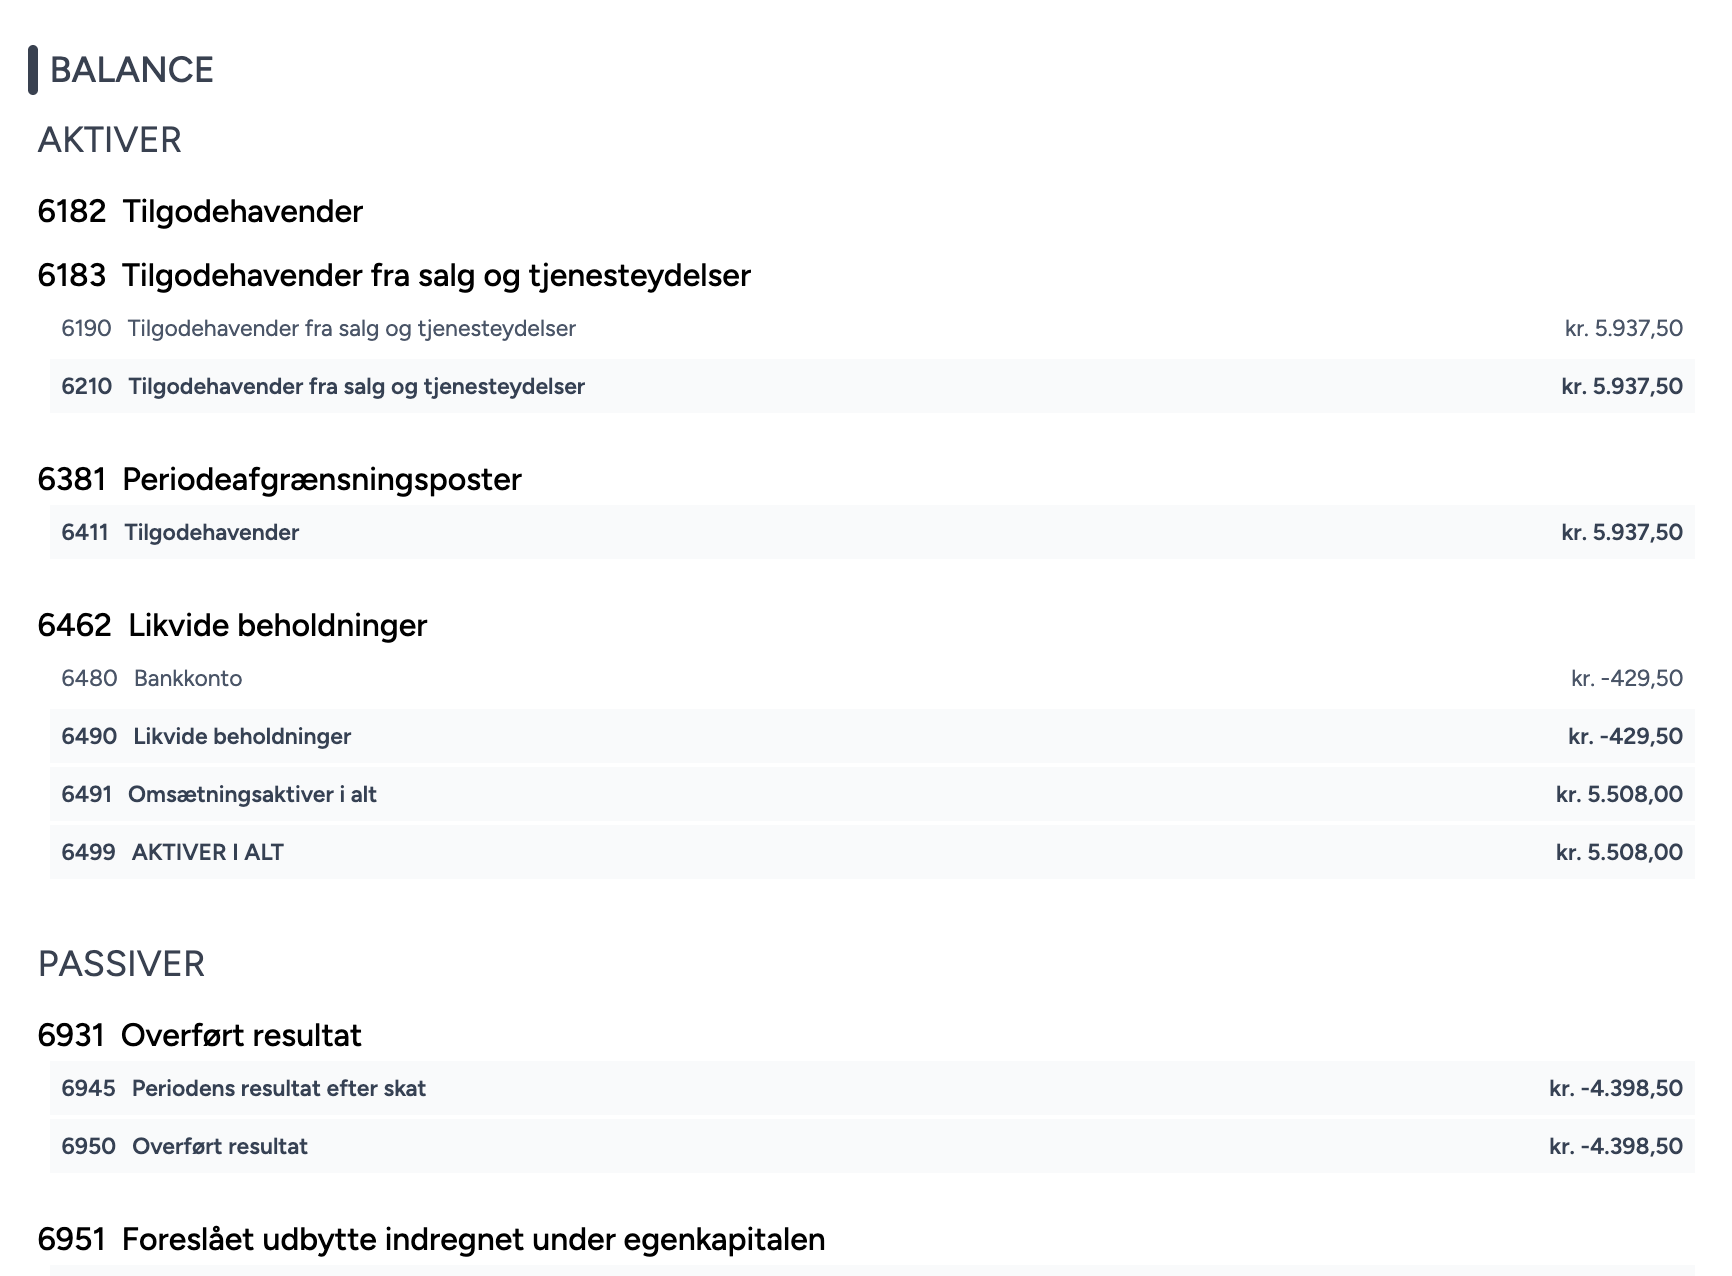Open account 6182 Tilgodehavender
The image size is (1732, 1276).
200,211
